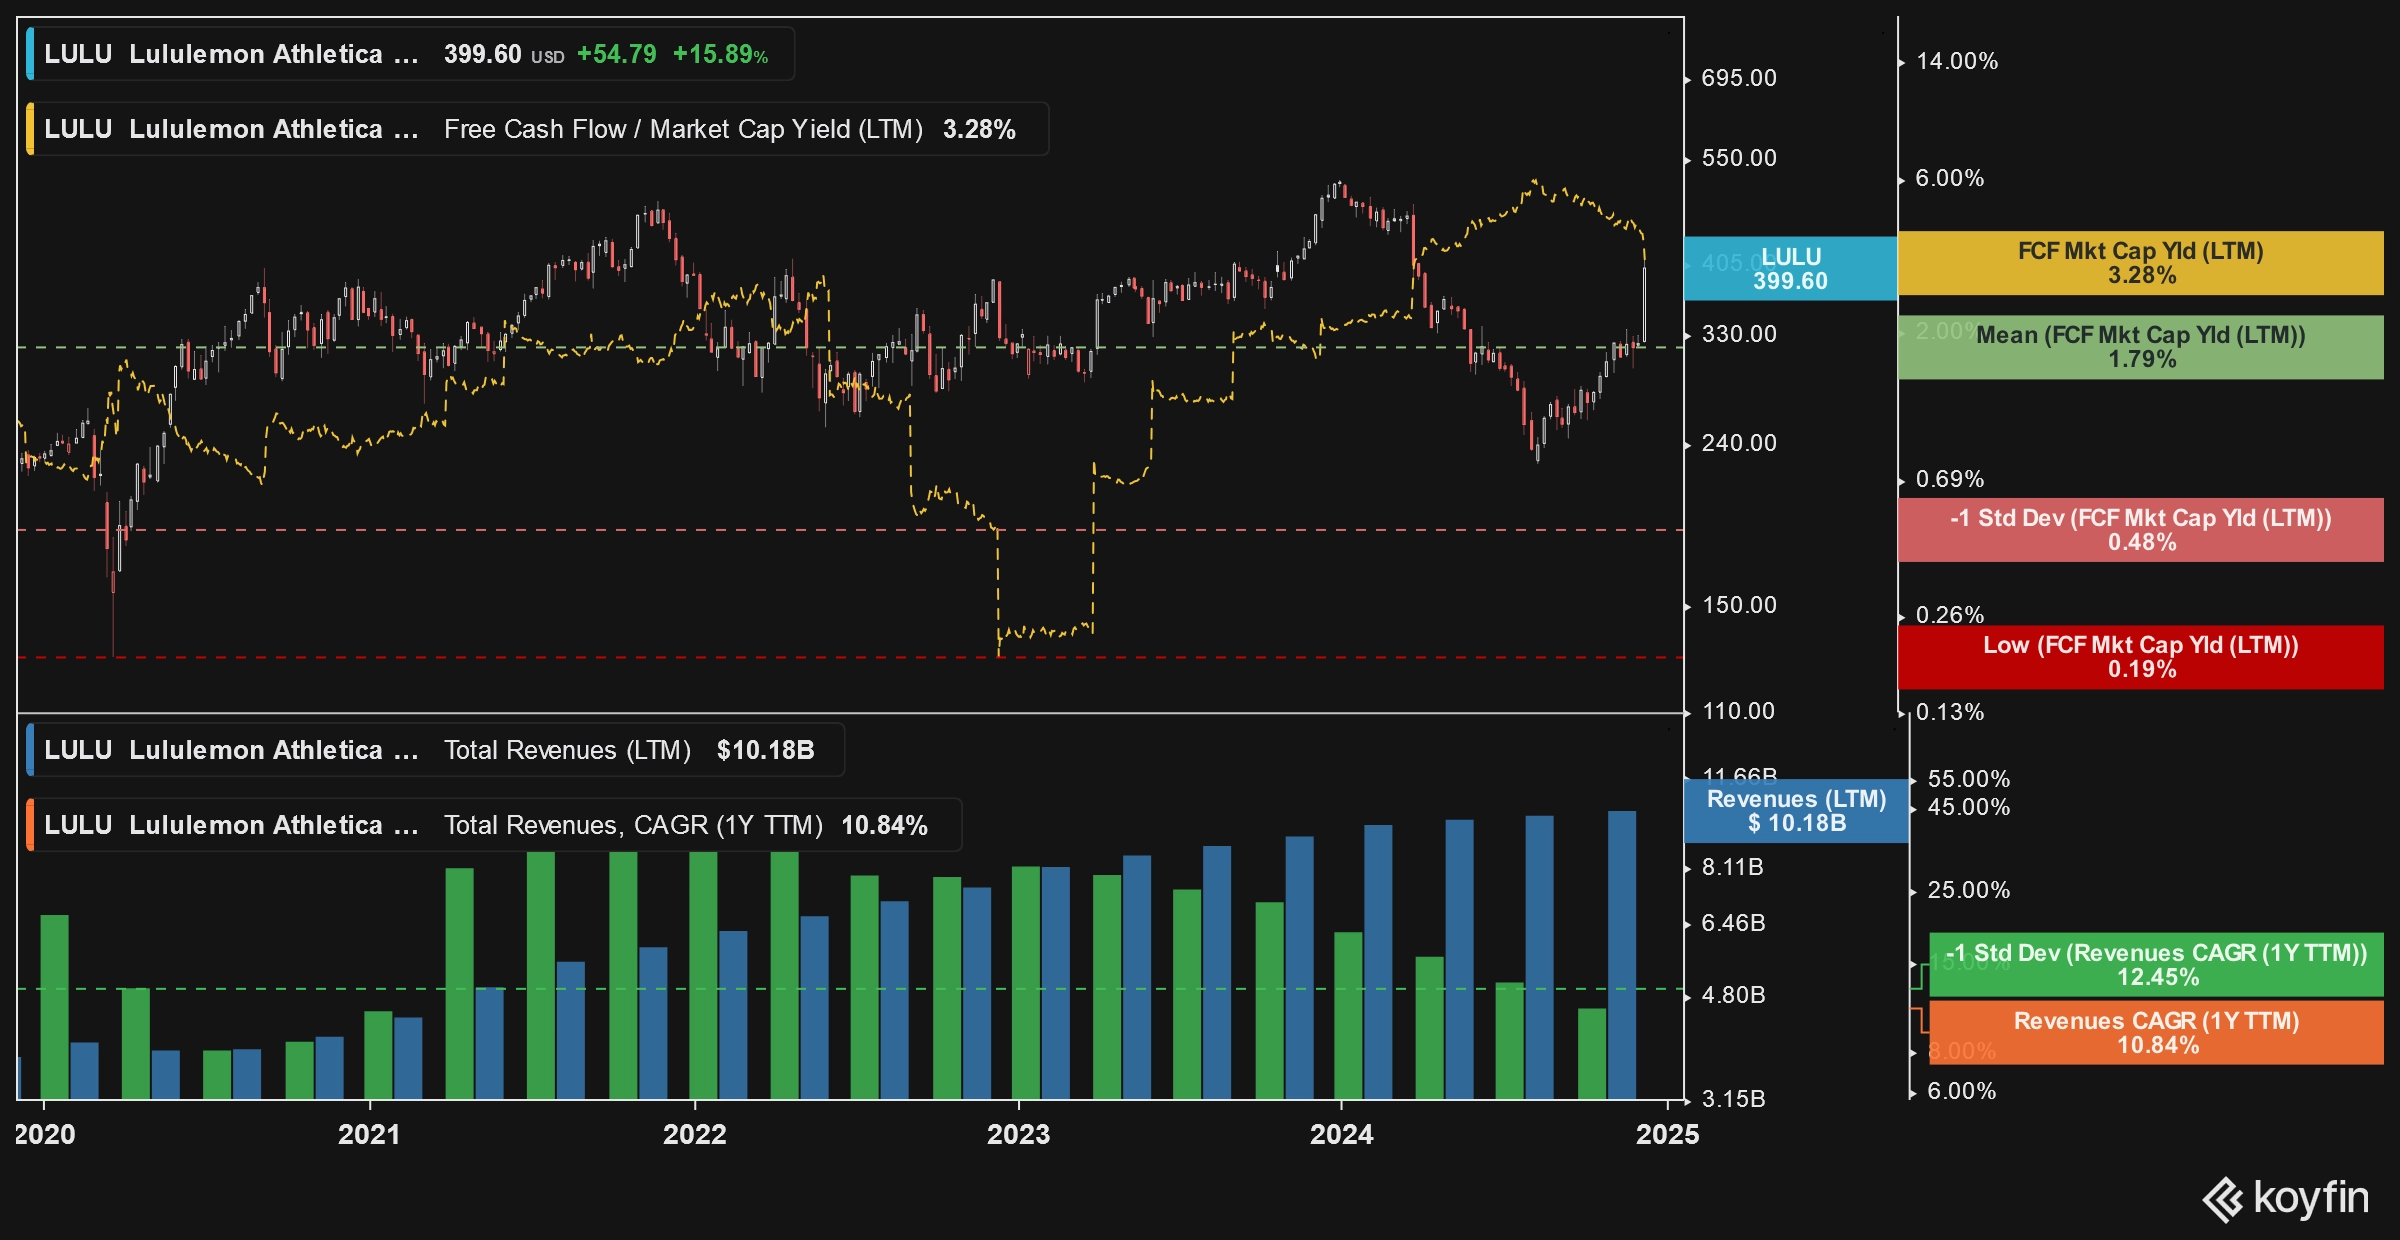Click the 45.00% CAGR axis value

[x=1968, y=807]
